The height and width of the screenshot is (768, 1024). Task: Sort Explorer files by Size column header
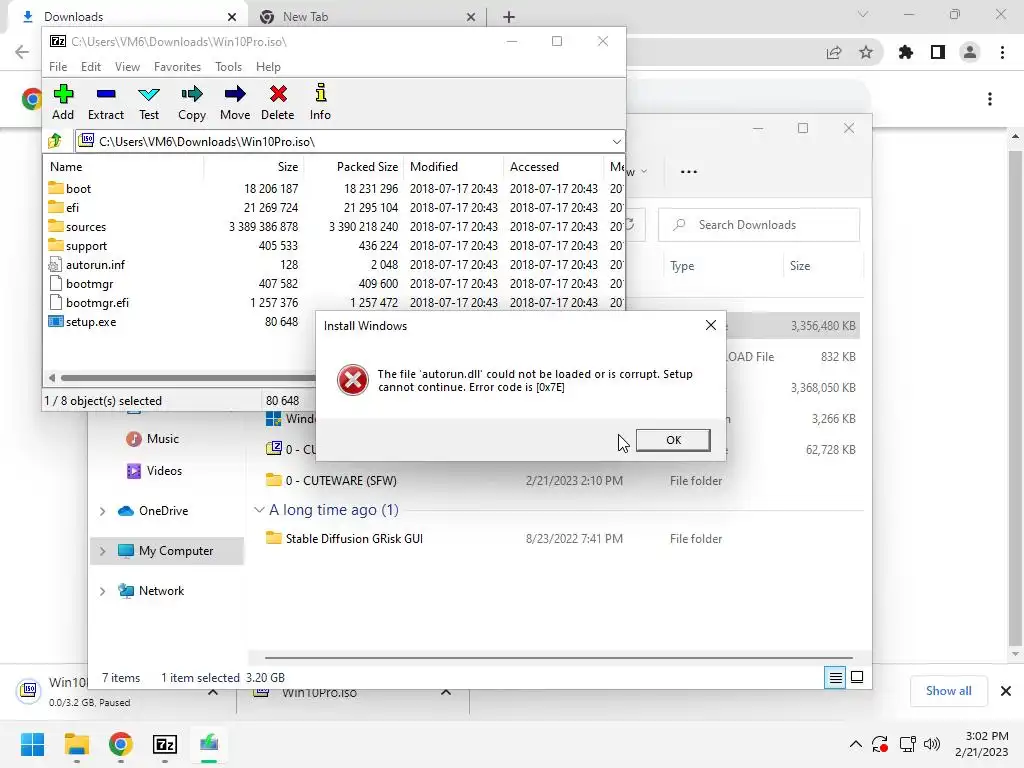tap(800, 266)
